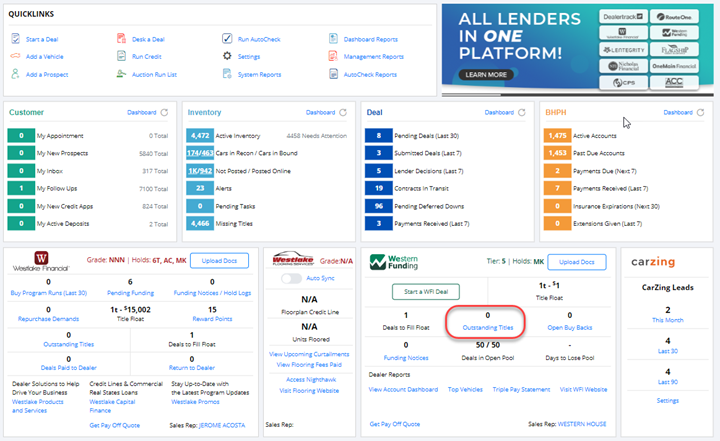Viewport: 720px width, 441px height.
Task: Open Settings via the gear icon
Action: pyautogui.click(x=227, y=56)
